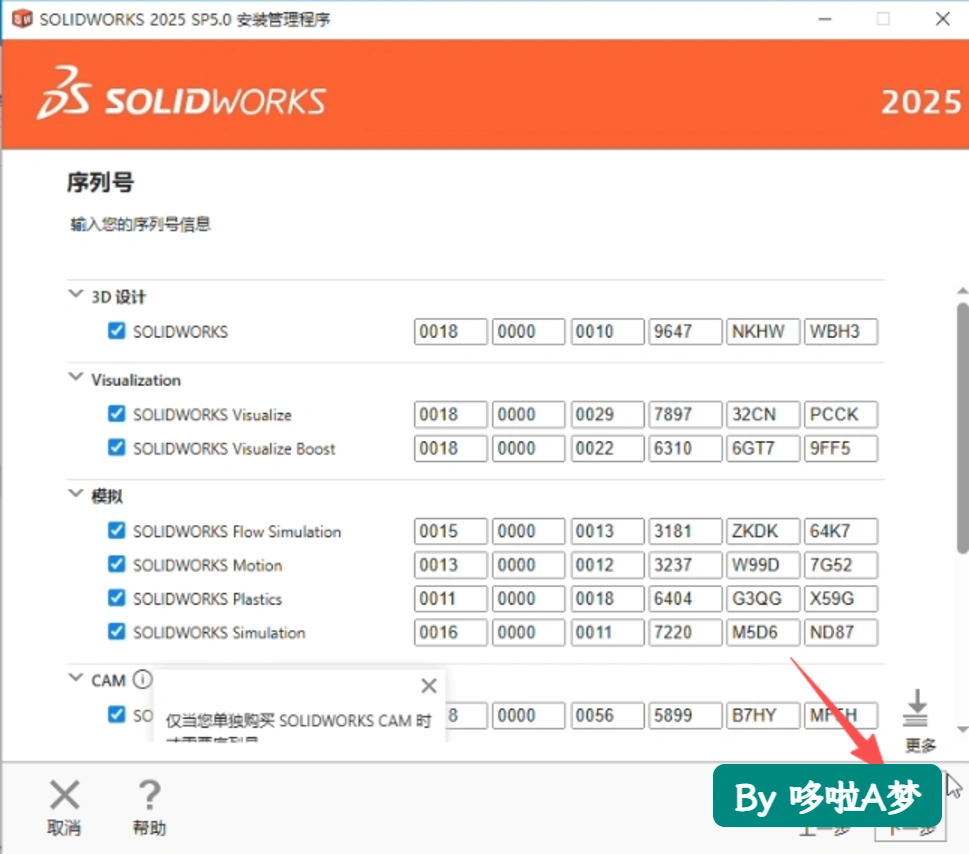Image resolution: width=969 pixels, height=854 pixels.
Task: Click the 7220 serial field for Simulation
Action: tap(685, 633)
